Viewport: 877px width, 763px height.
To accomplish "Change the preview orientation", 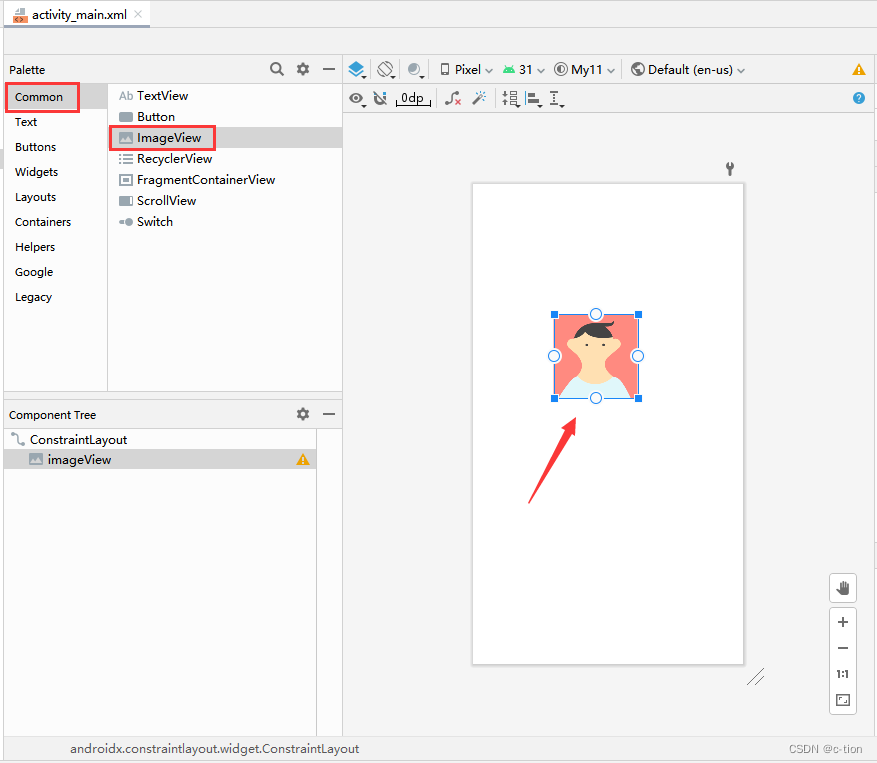I will pos(386,69).
